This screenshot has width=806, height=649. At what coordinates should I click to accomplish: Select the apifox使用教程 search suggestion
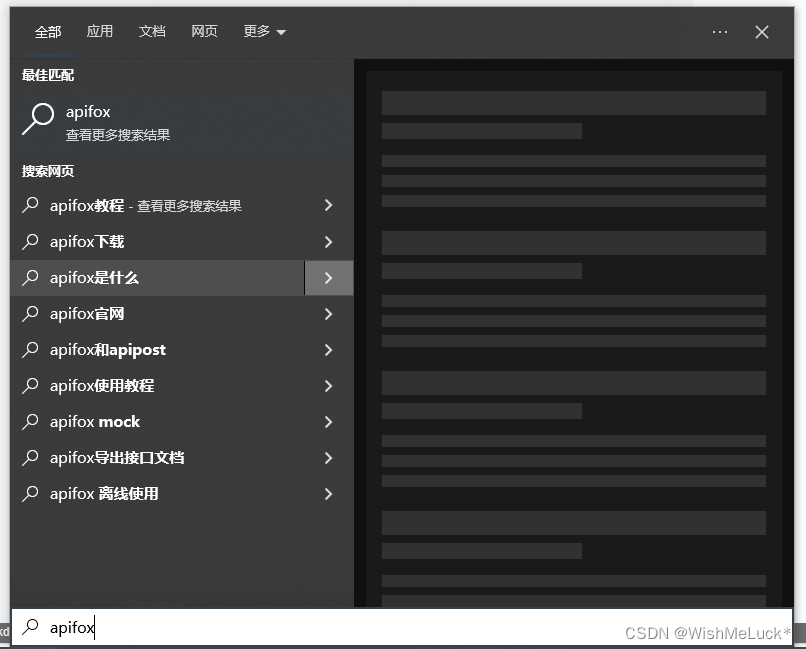tap(157, 385)
